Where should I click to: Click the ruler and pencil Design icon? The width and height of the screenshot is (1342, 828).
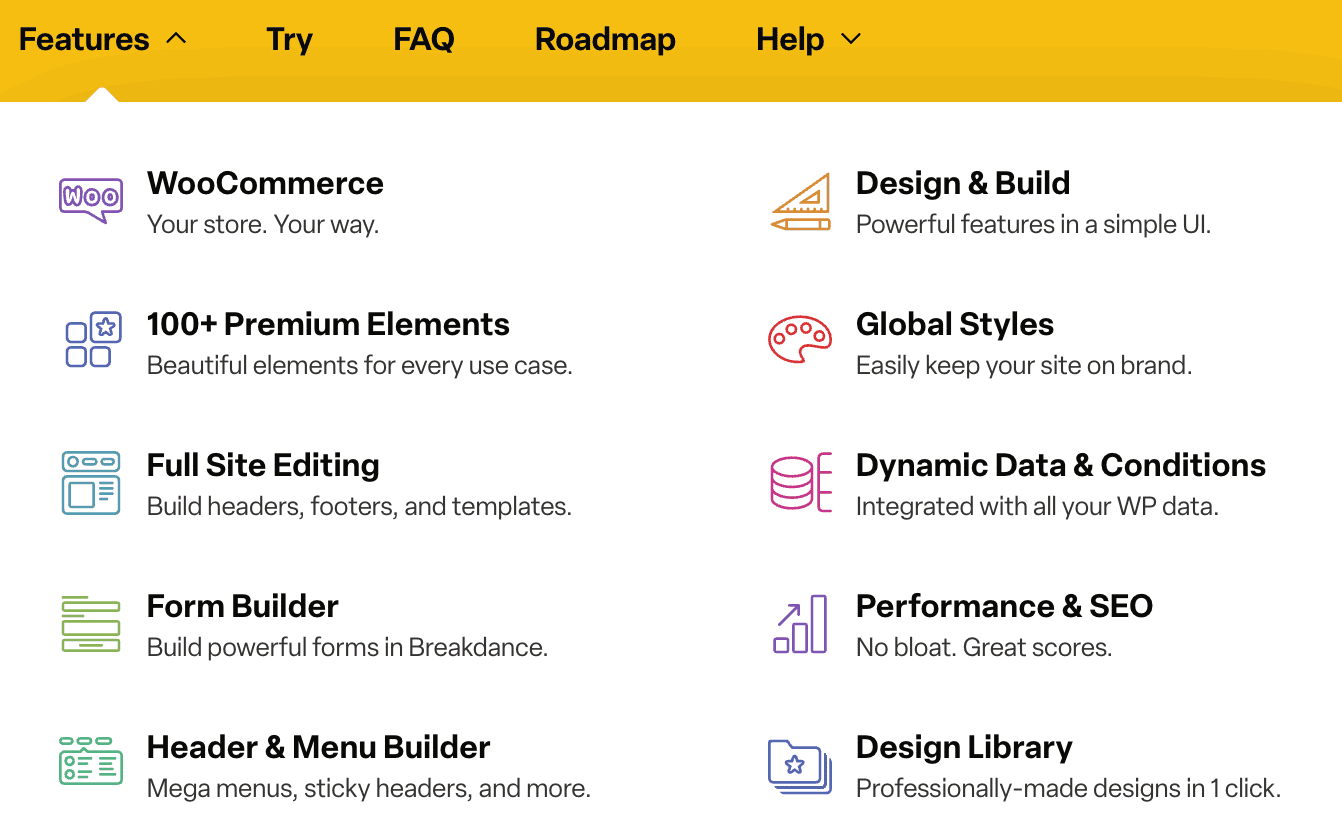click(801, 201)
